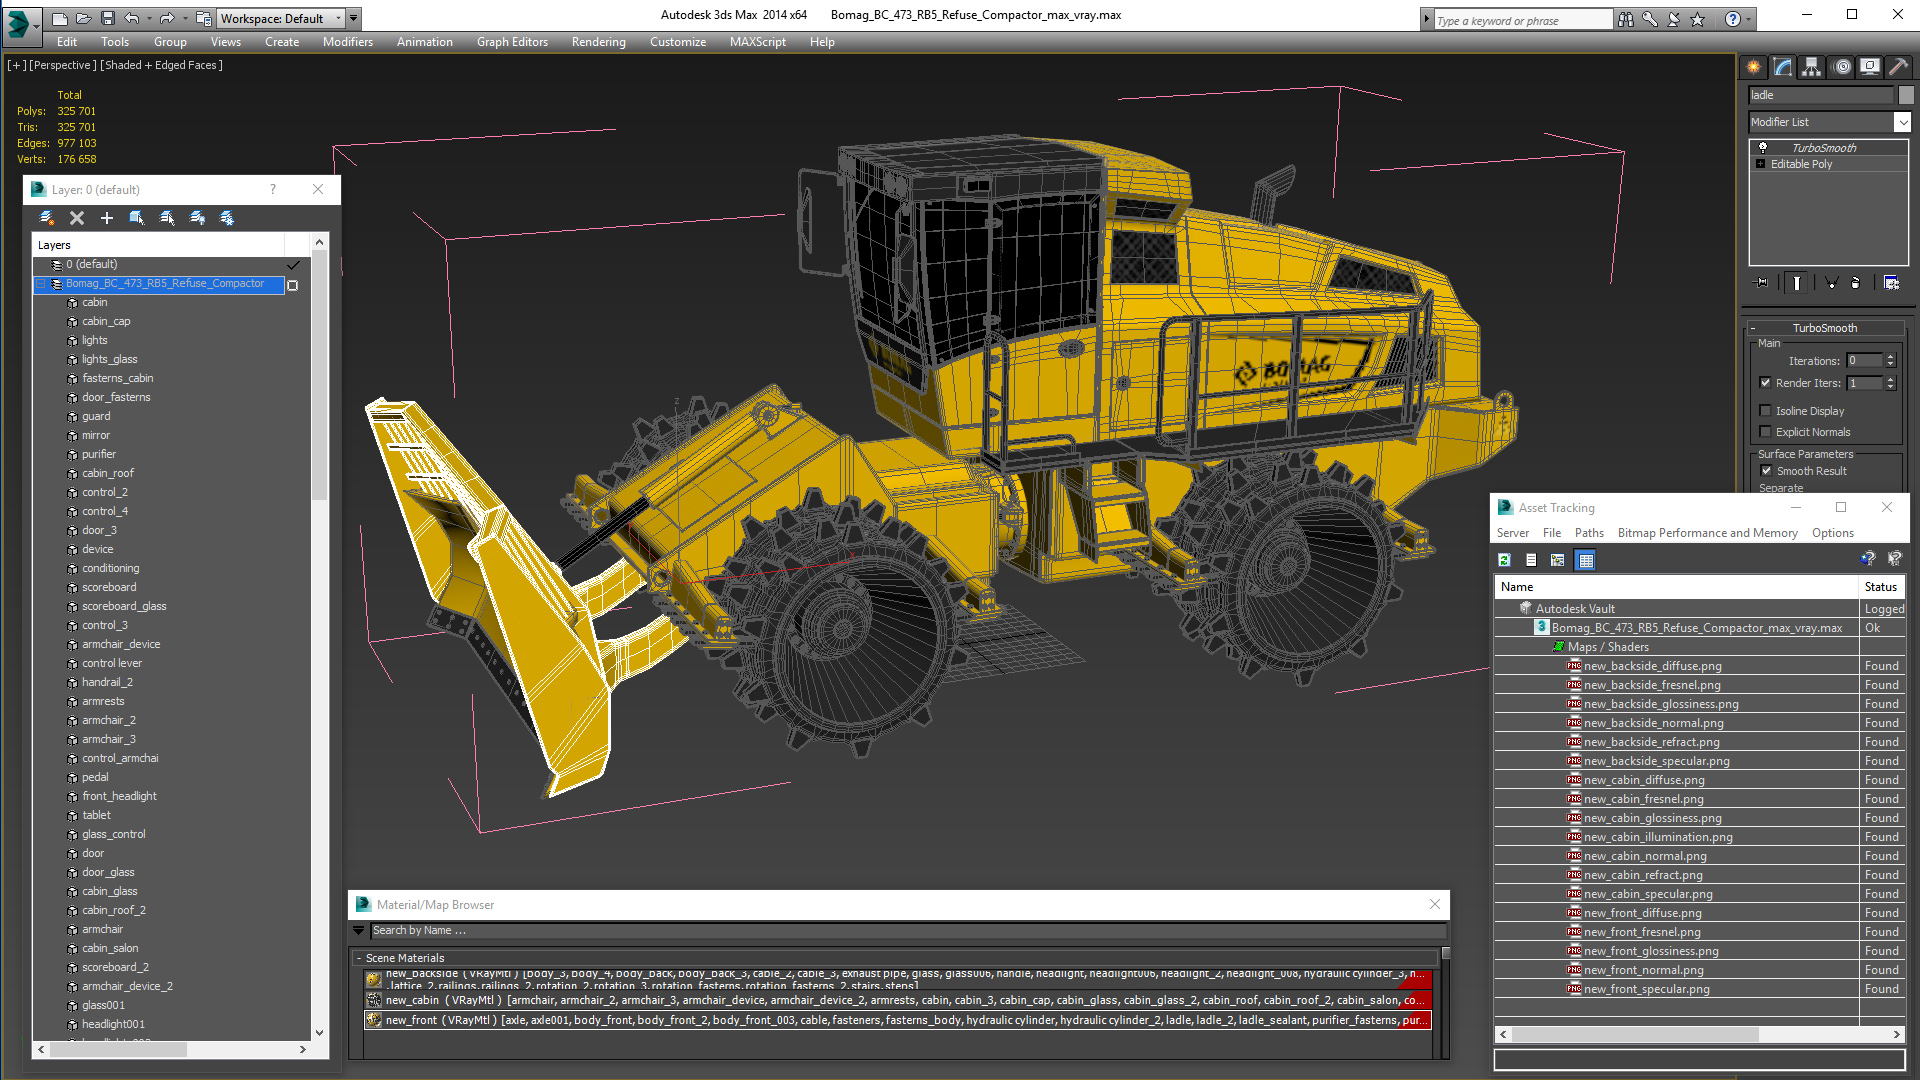This screenshot has height=1080, width=1920.
Task: Toggle checkmark for 0 (default) layer
Action: pos(293,265)
